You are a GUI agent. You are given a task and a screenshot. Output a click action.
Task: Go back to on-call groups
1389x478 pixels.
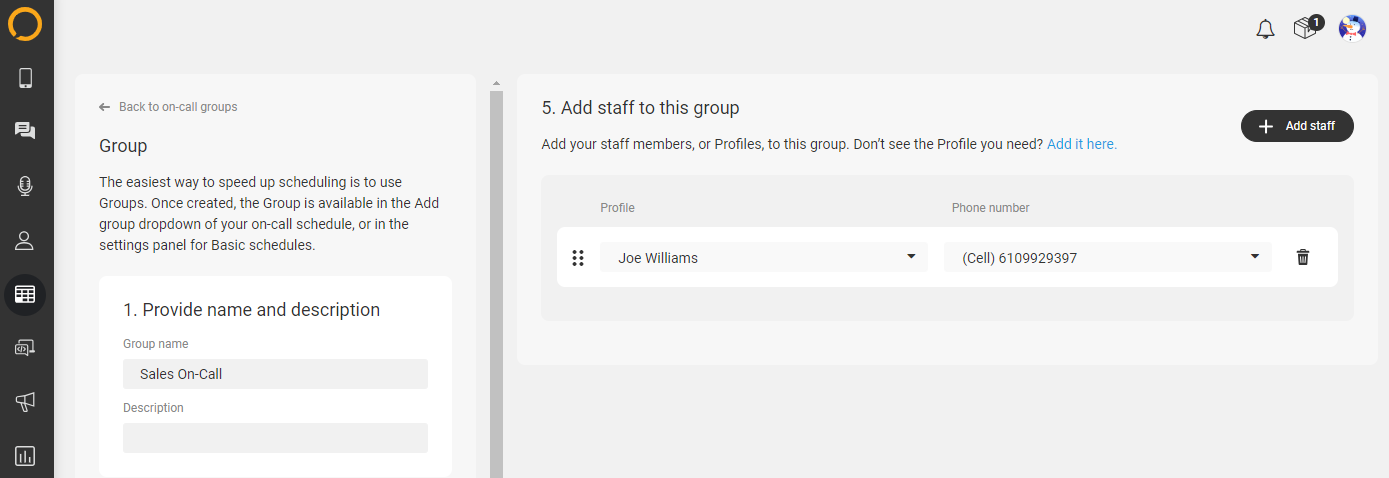coord(168,107)
